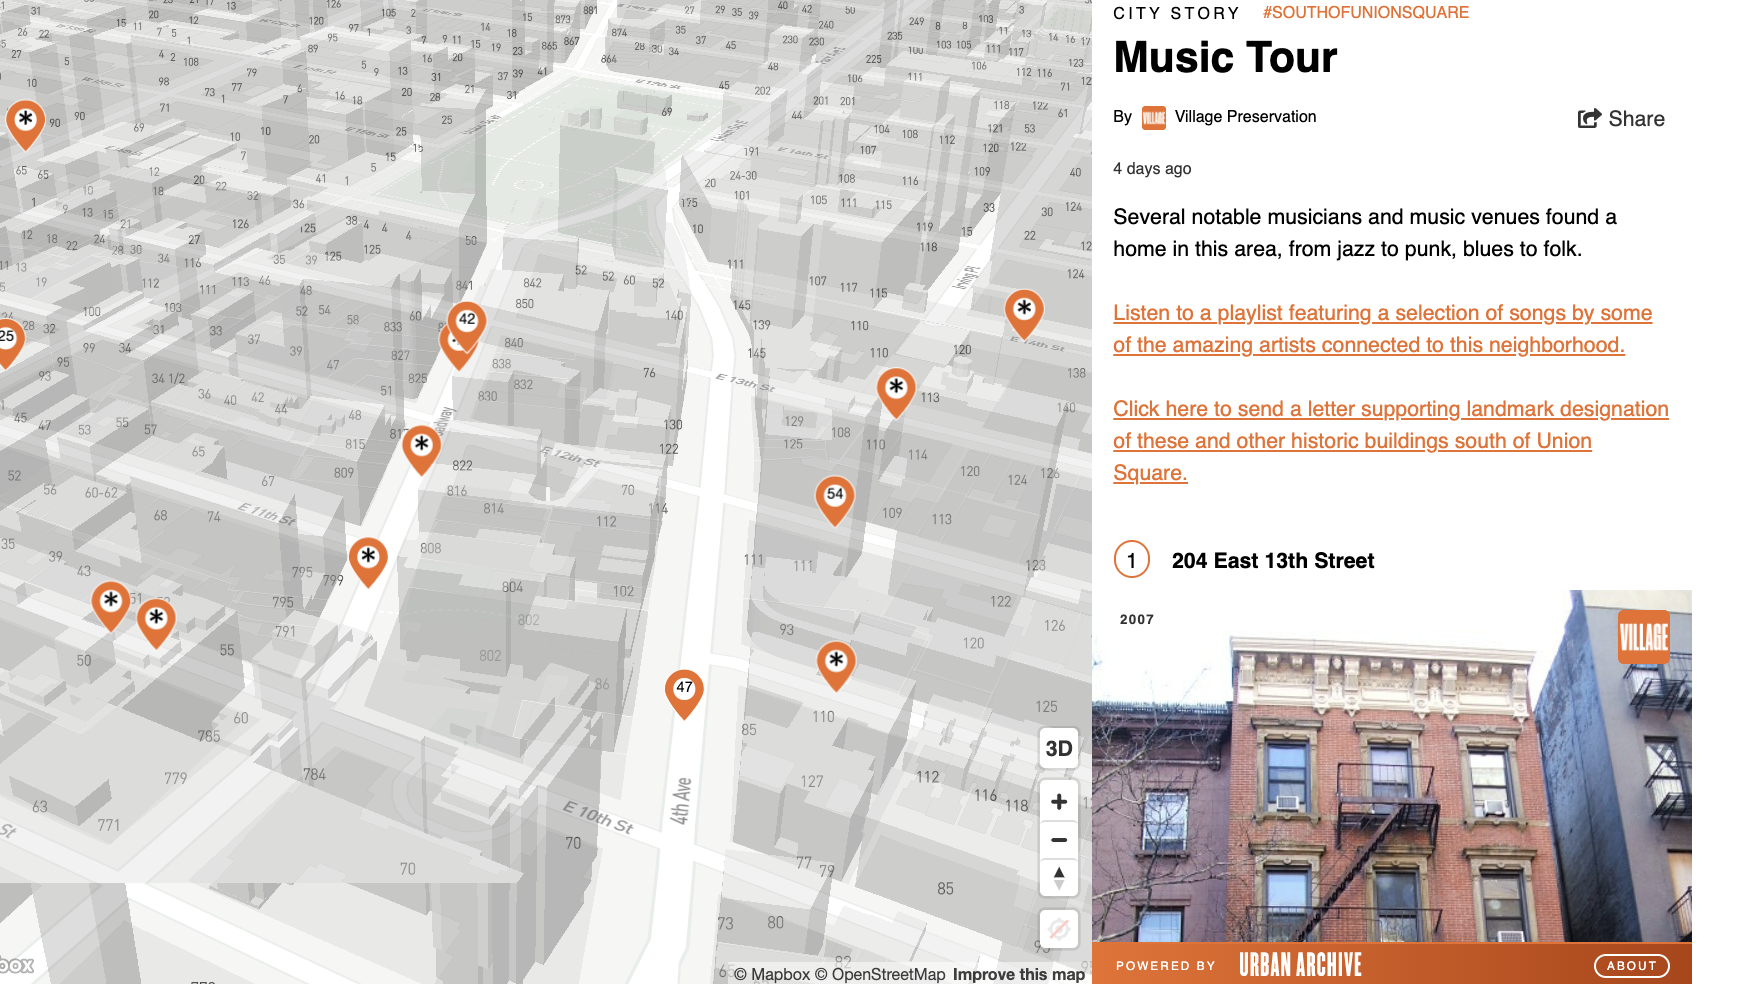Open the playlist link of neighborhood artists
The height and width of the screenshot is (984, 1748).
pos(1382,328)
